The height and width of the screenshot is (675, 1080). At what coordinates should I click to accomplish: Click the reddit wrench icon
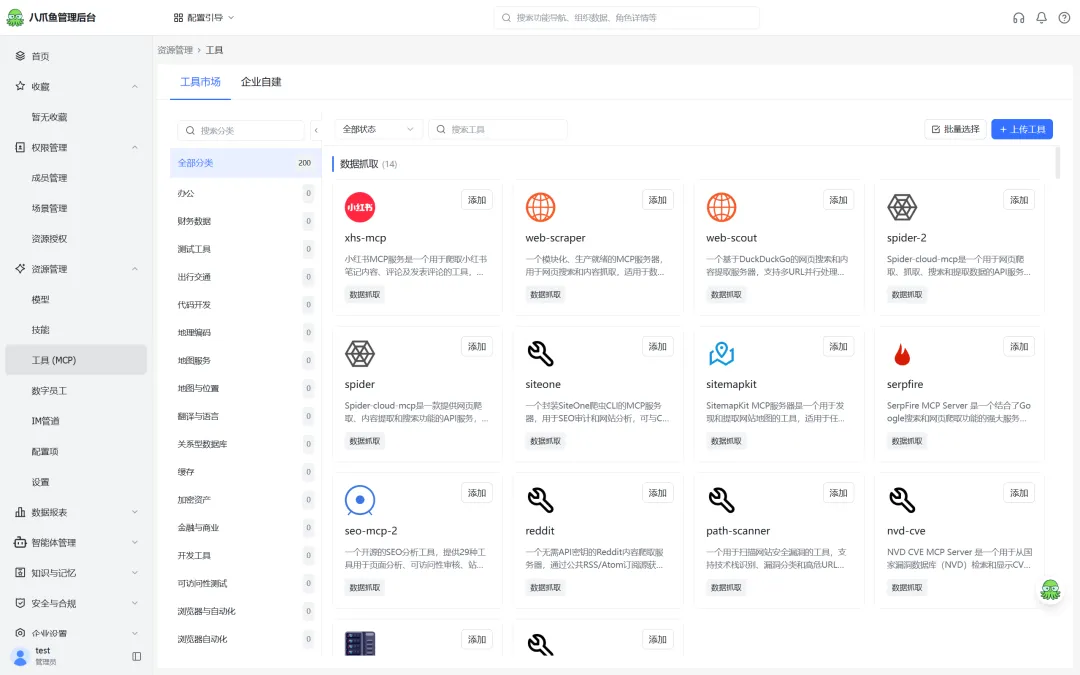tap(540, 500)
